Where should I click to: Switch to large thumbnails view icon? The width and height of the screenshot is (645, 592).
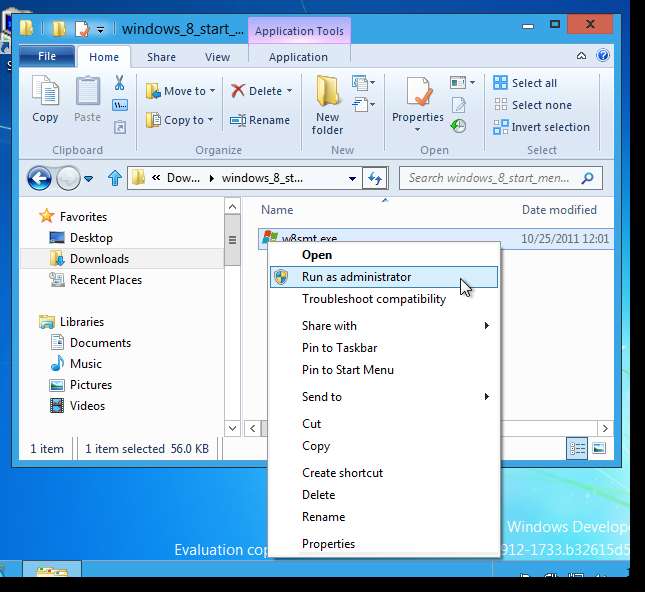click(x=599, y=448)
